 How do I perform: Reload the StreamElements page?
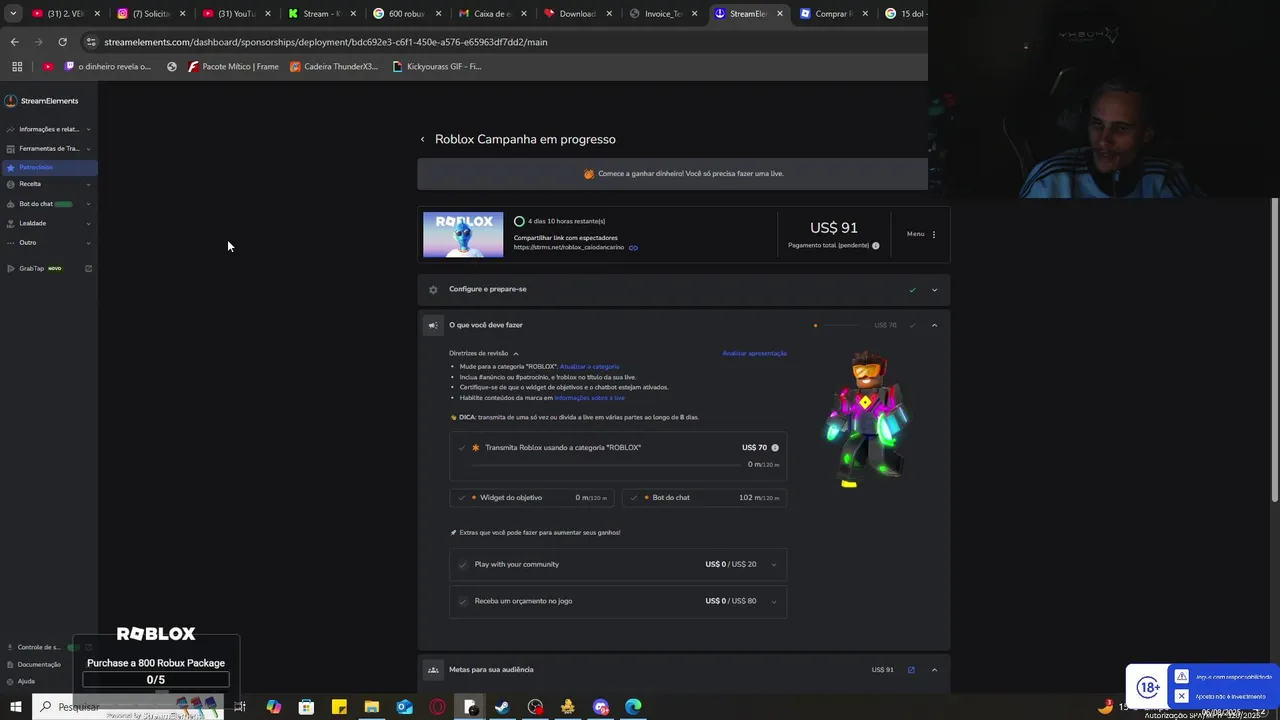pos(62,42)
